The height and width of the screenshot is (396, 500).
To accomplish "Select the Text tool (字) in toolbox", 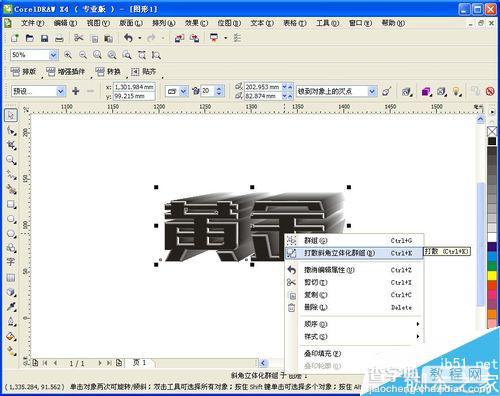I will pos(11,262).
